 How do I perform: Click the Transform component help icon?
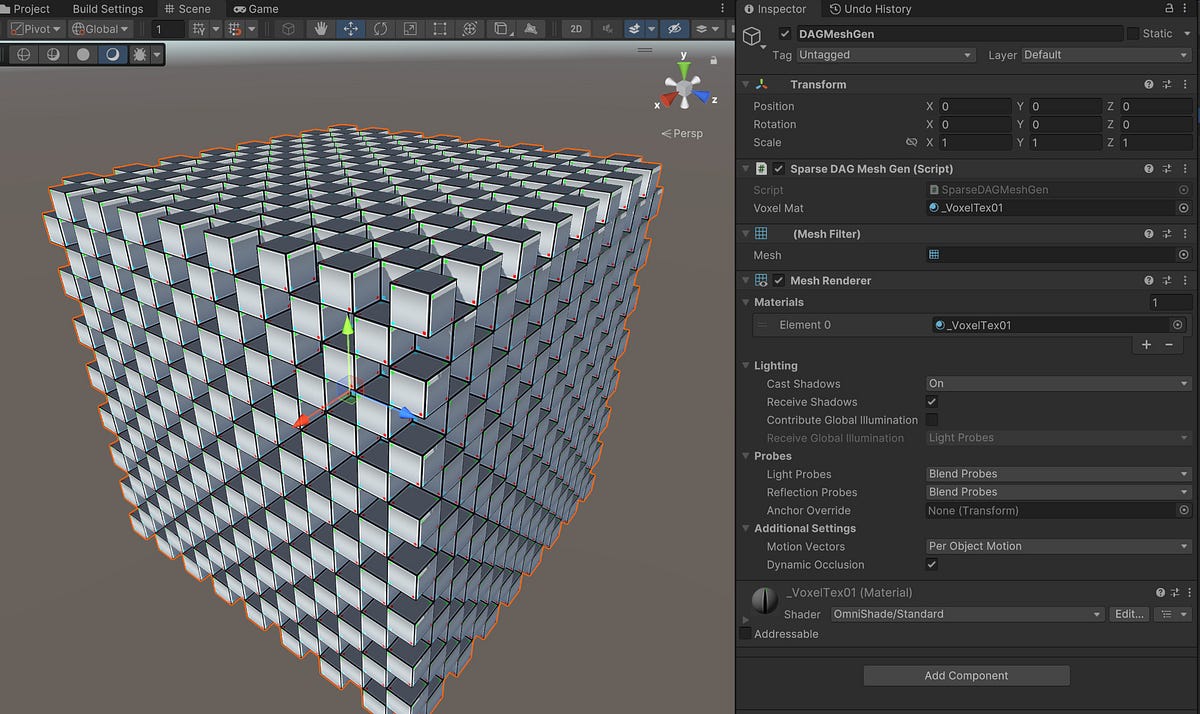point(1149,85)
